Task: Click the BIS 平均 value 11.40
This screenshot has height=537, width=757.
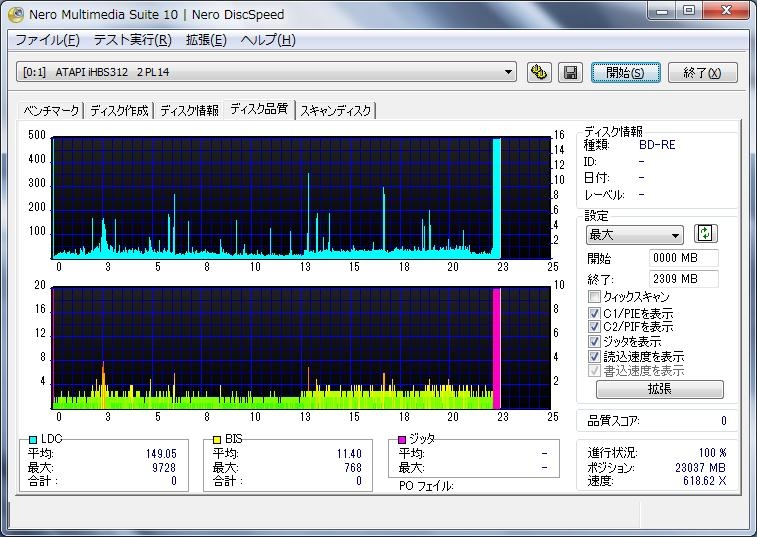Action: point(349,453)
